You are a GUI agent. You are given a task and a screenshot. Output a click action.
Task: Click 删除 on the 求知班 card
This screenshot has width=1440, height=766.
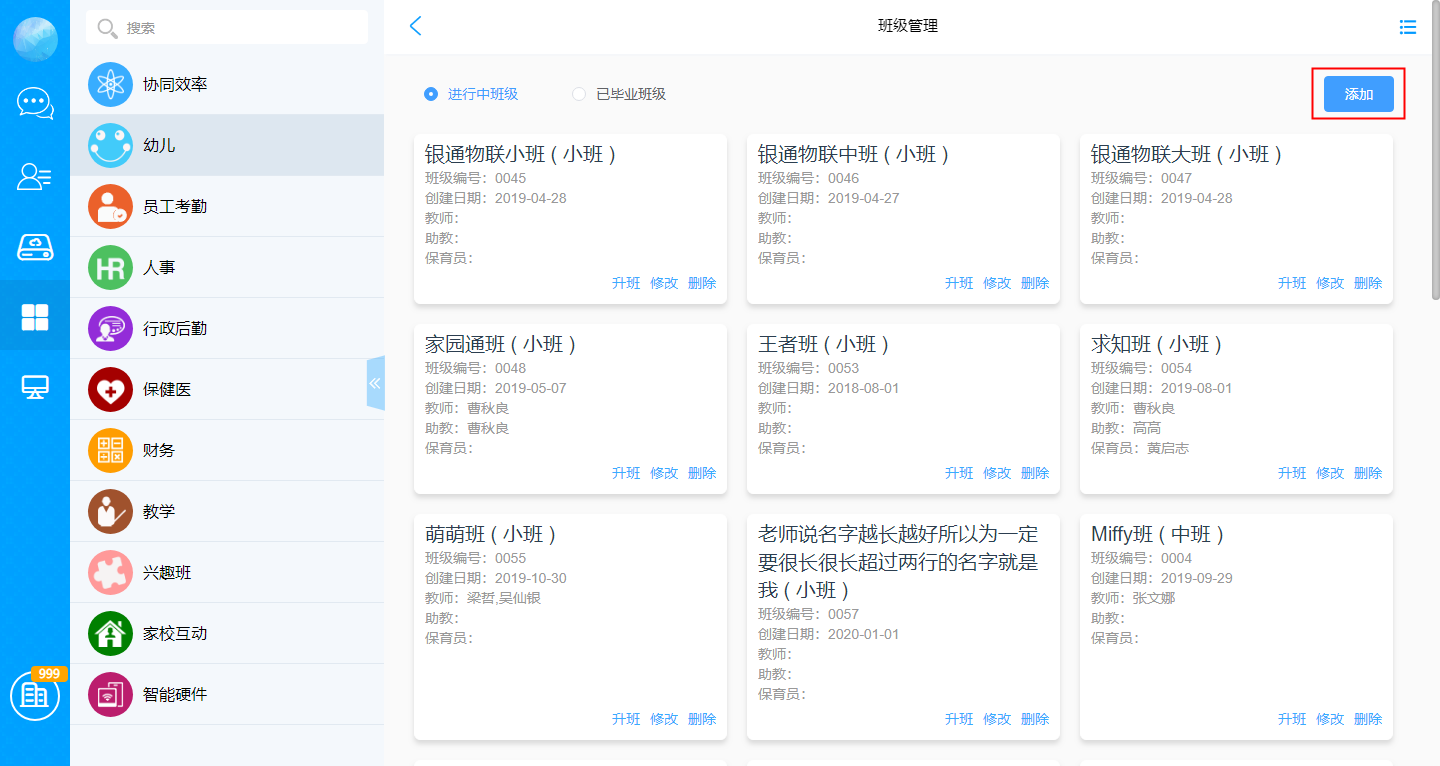[x=1368, y=473]
